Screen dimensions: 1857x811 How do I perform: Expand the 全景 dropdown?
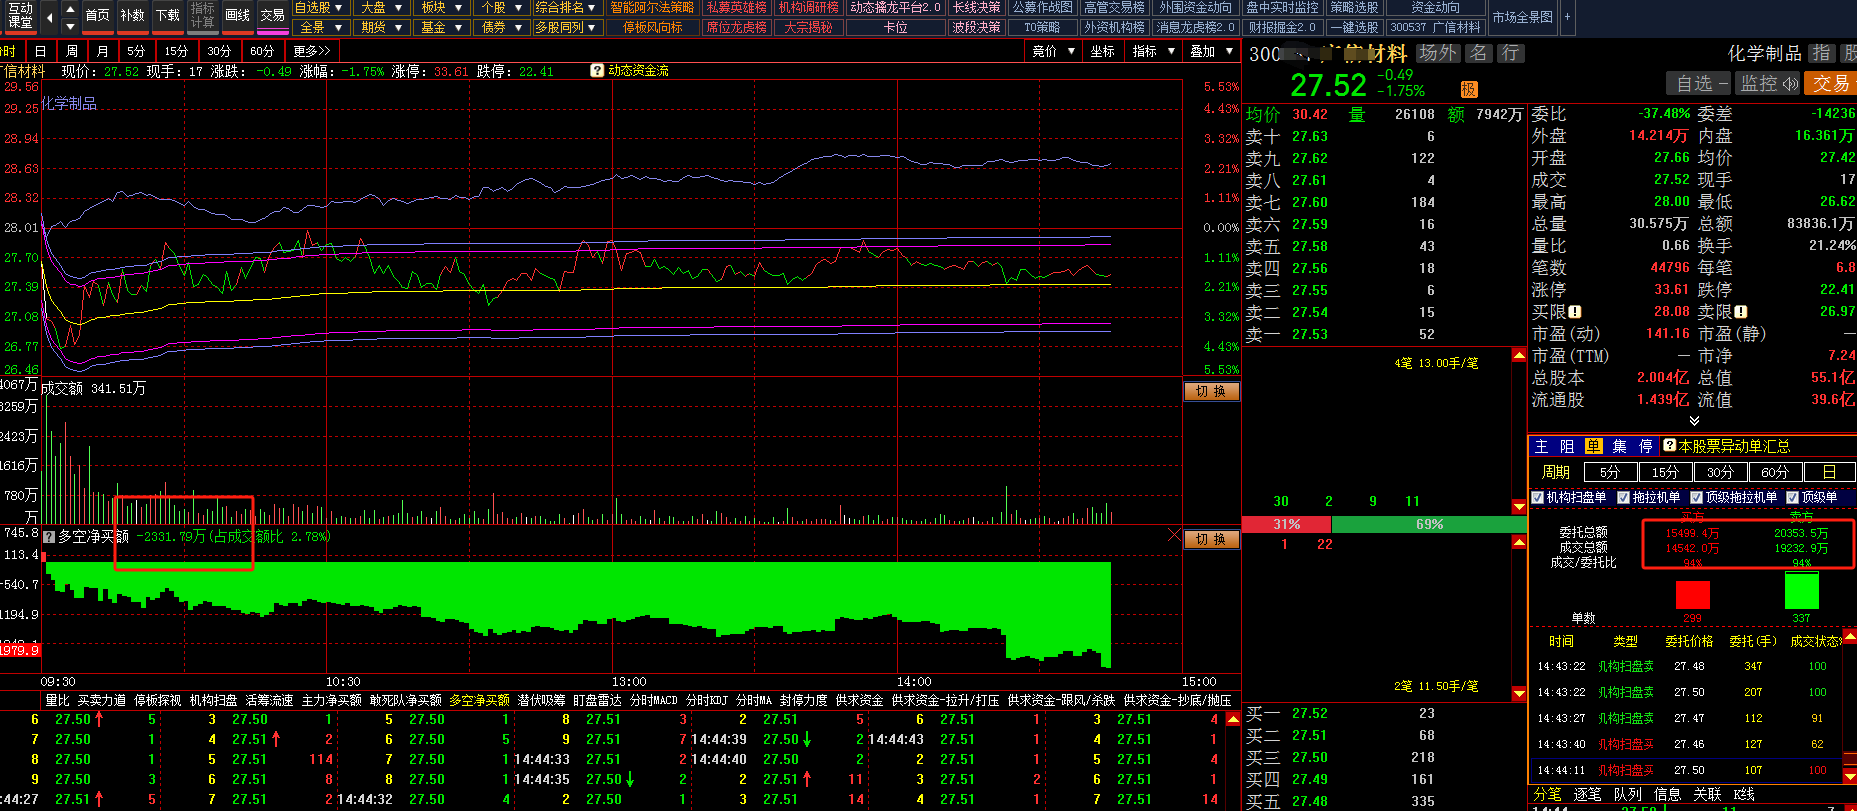320,27
